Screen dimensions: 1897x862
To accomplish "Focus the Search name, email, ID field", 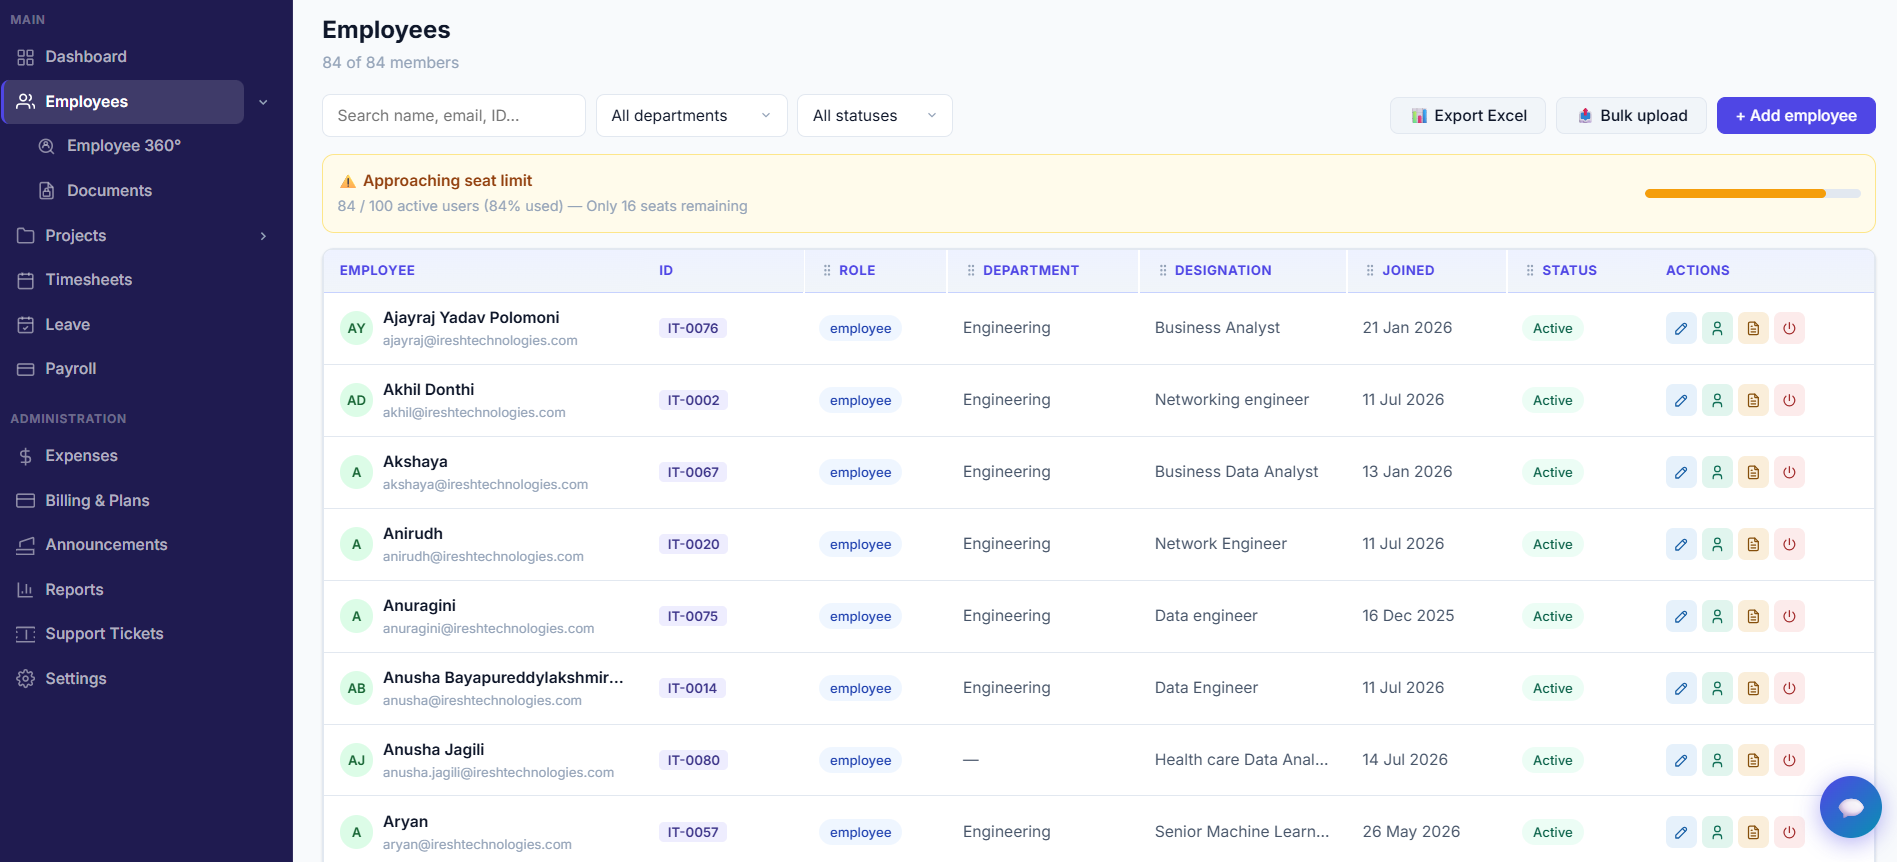I will point(454,116).
